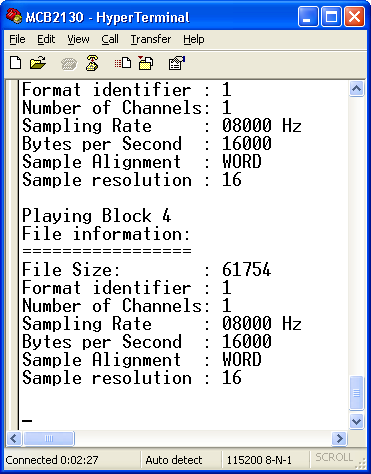Open the Edit menu
Image resolution: width=371 pixels, height=474 pixels.
coord(46,39)
